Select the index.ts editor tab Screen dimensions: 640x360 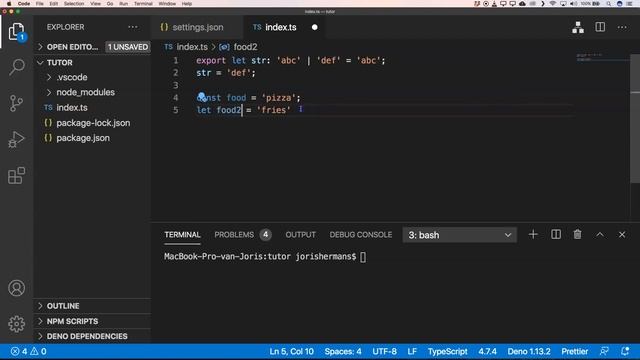click(x=281, y=27)
